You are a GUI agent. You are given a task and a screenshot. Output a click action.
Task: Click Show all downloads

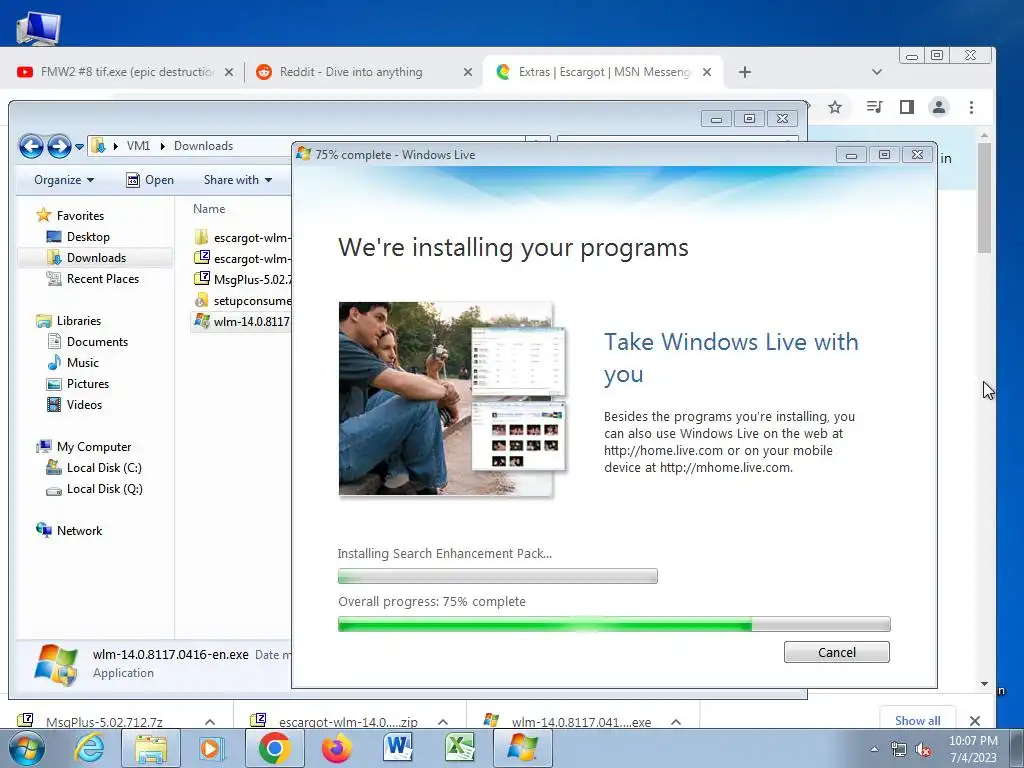click(x=918, y=720)
